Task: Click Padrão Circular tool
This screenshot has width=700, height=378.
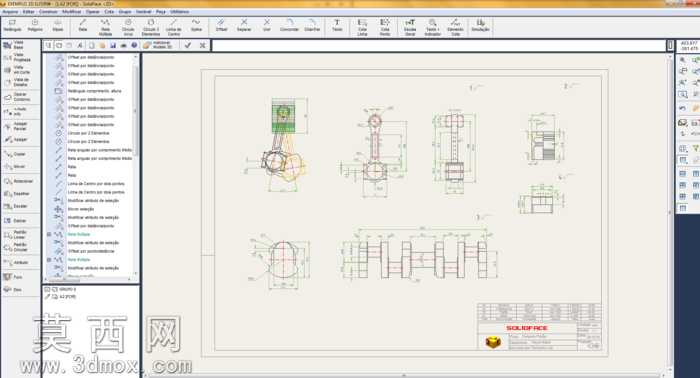Action: coord(16,247)
